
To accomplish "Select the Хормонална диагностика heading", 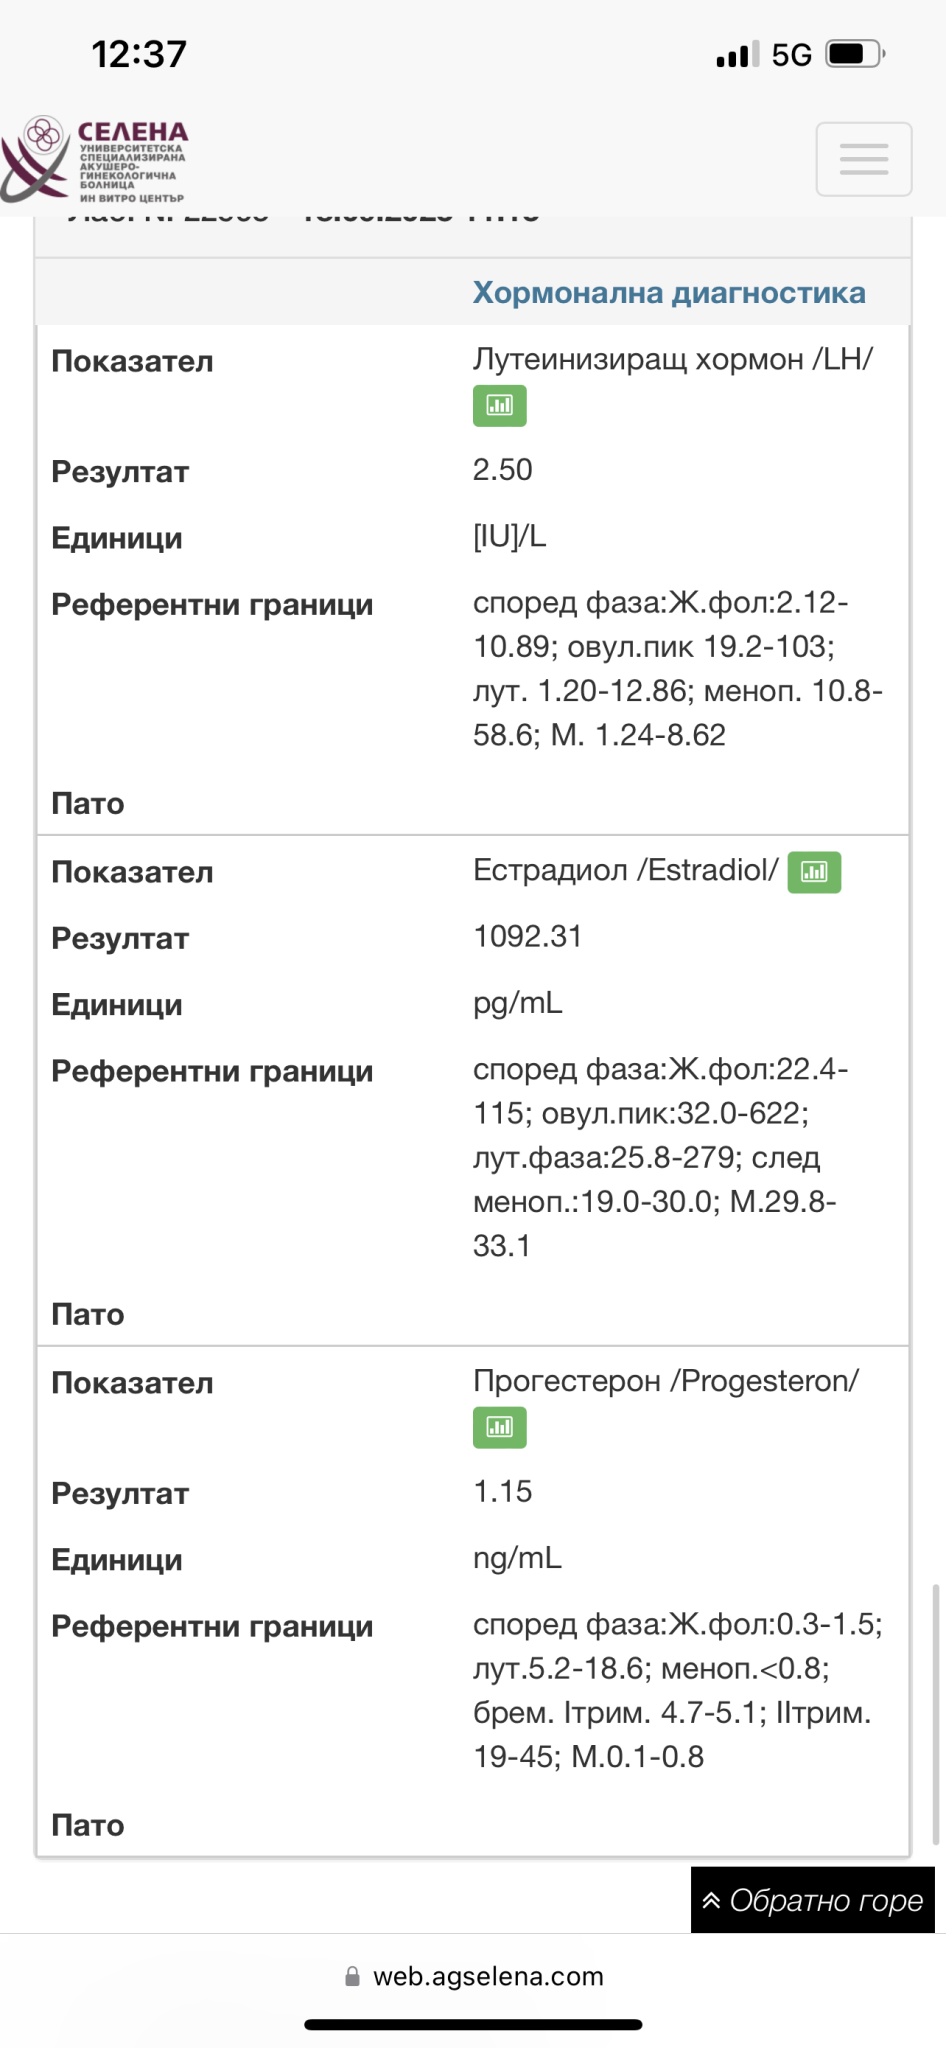I will coord(669,293).
